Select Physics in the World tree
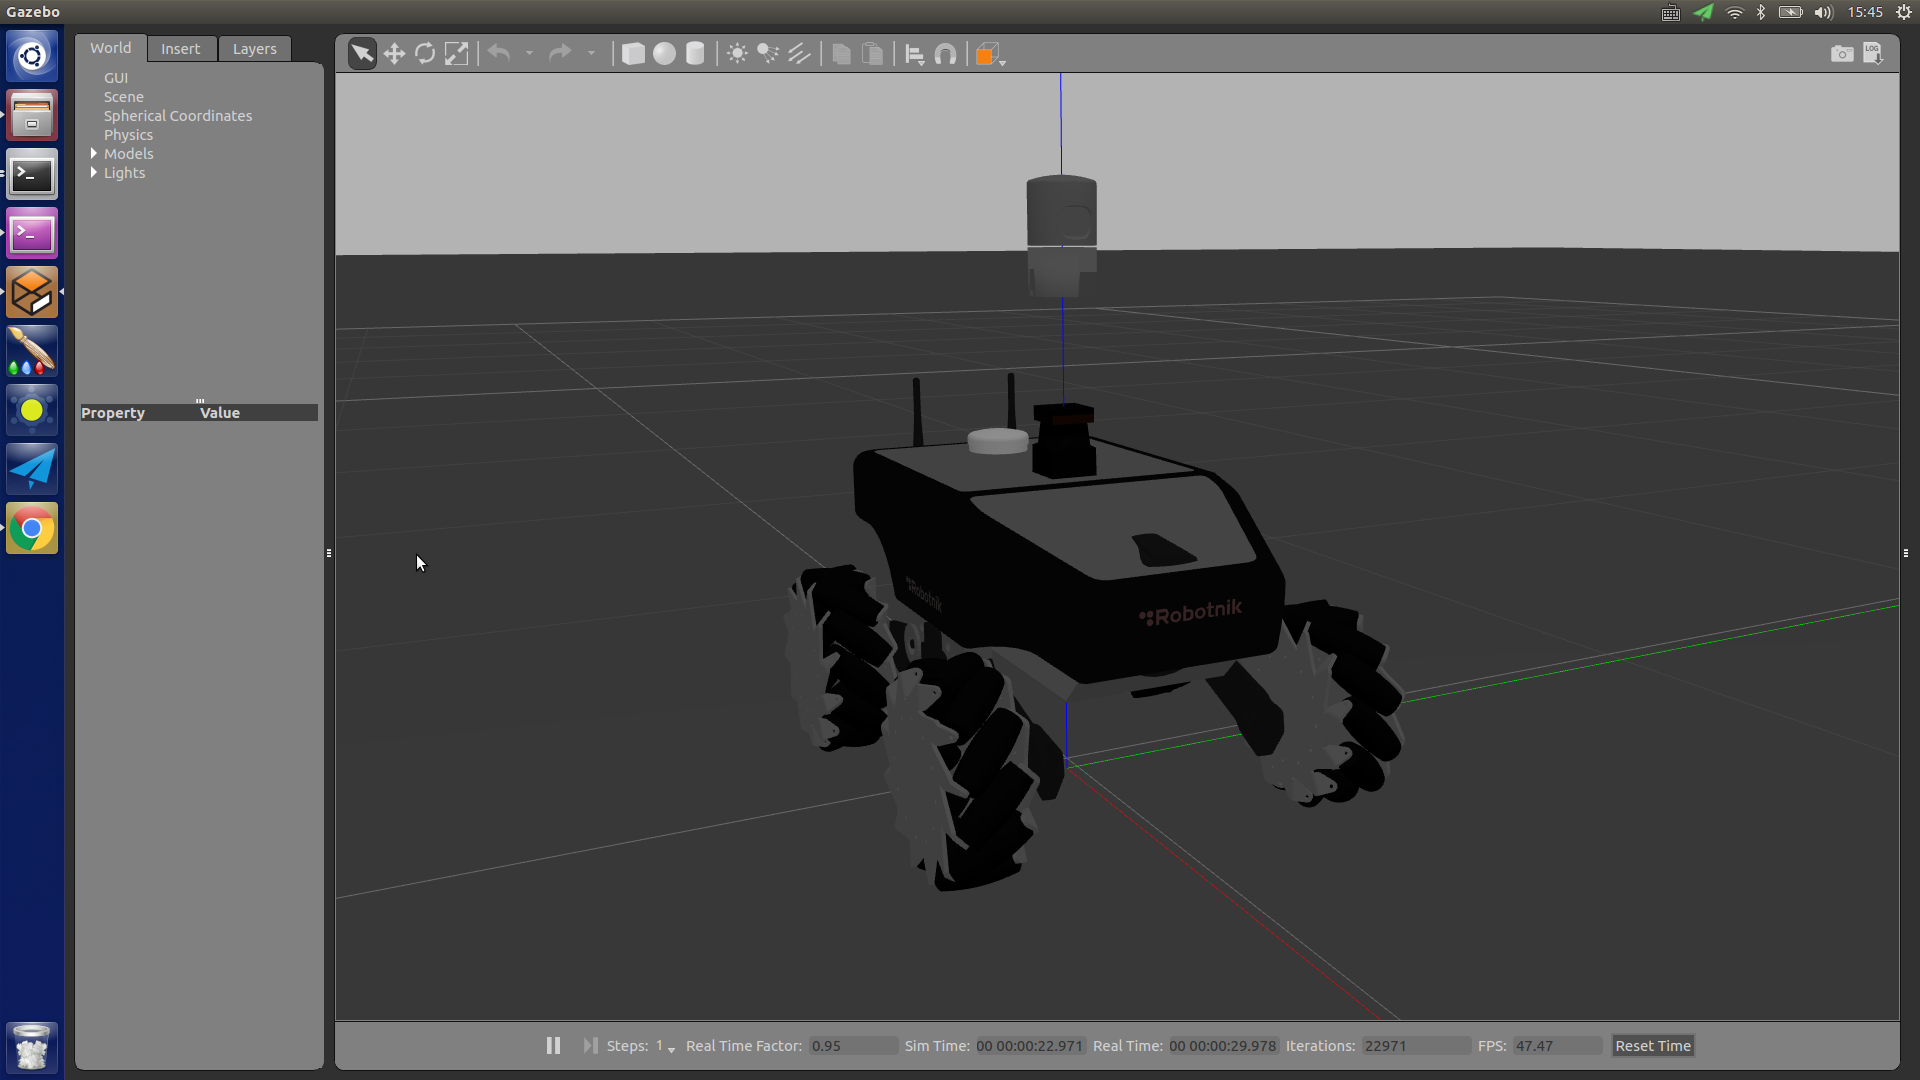 [x=128, y=135]
